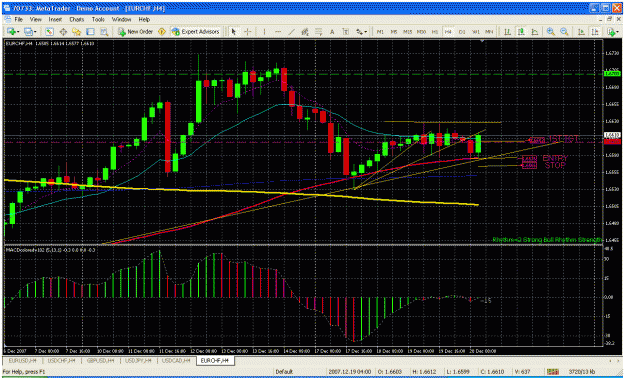Open the Charts menu
This screenshot has height=378, width=625.
77,19
